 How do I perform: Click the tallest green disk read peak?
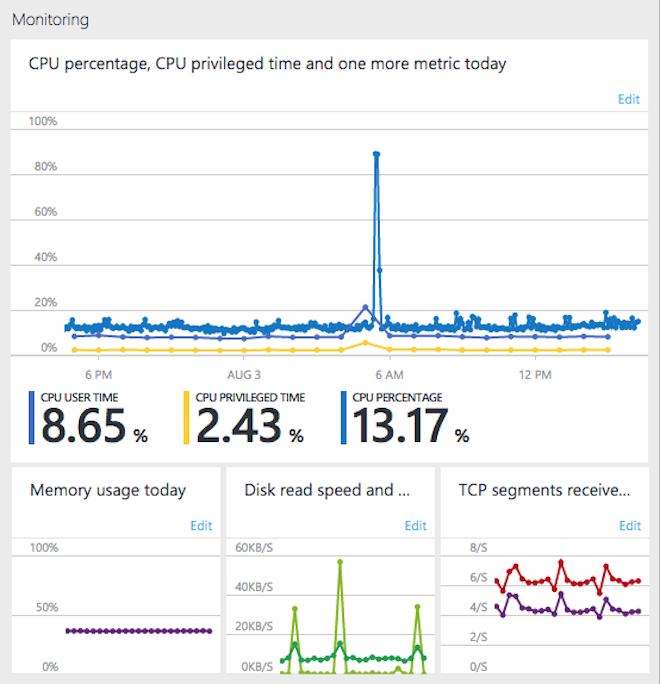tap(340, 562)
